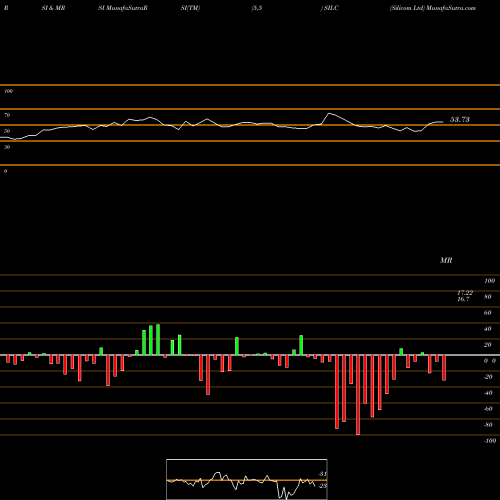The image size is (500, 500).
Task: Click the MR axis label "40"
Action: [488, 329]
